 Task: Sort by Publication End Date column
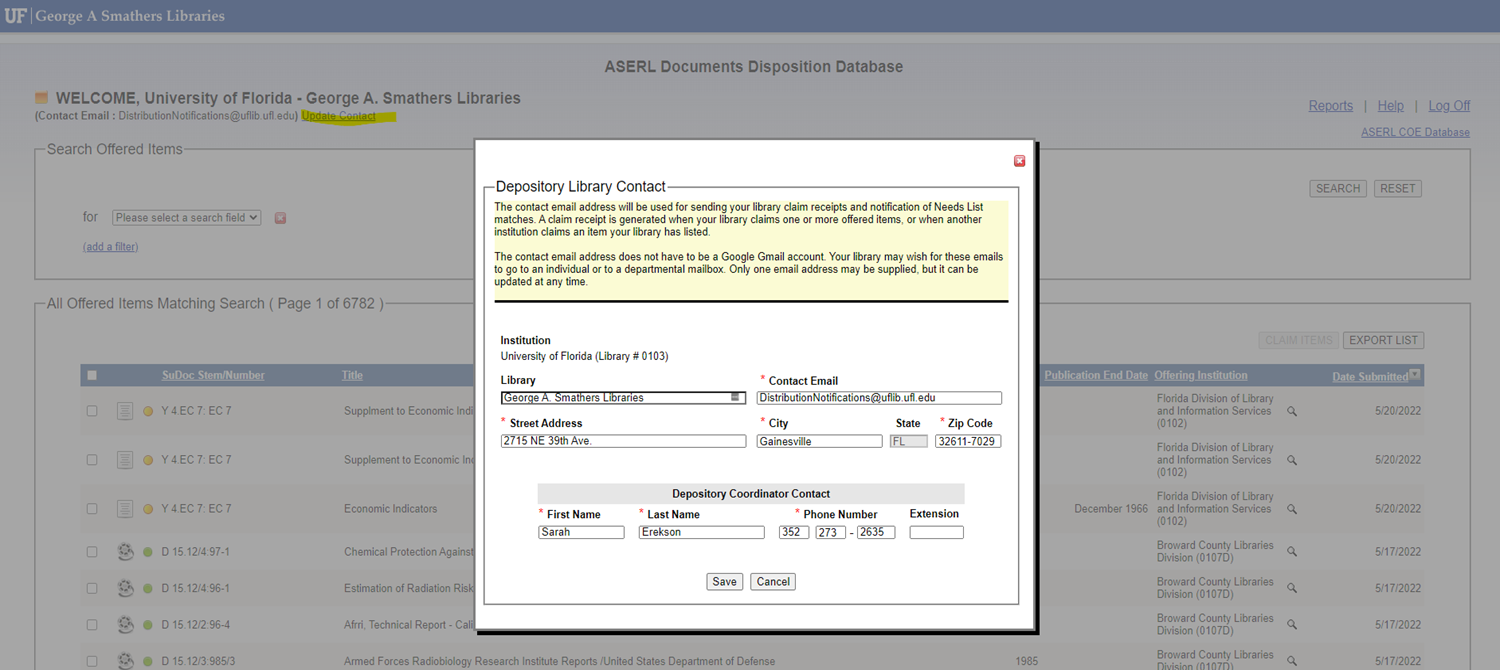point(1096,376)
